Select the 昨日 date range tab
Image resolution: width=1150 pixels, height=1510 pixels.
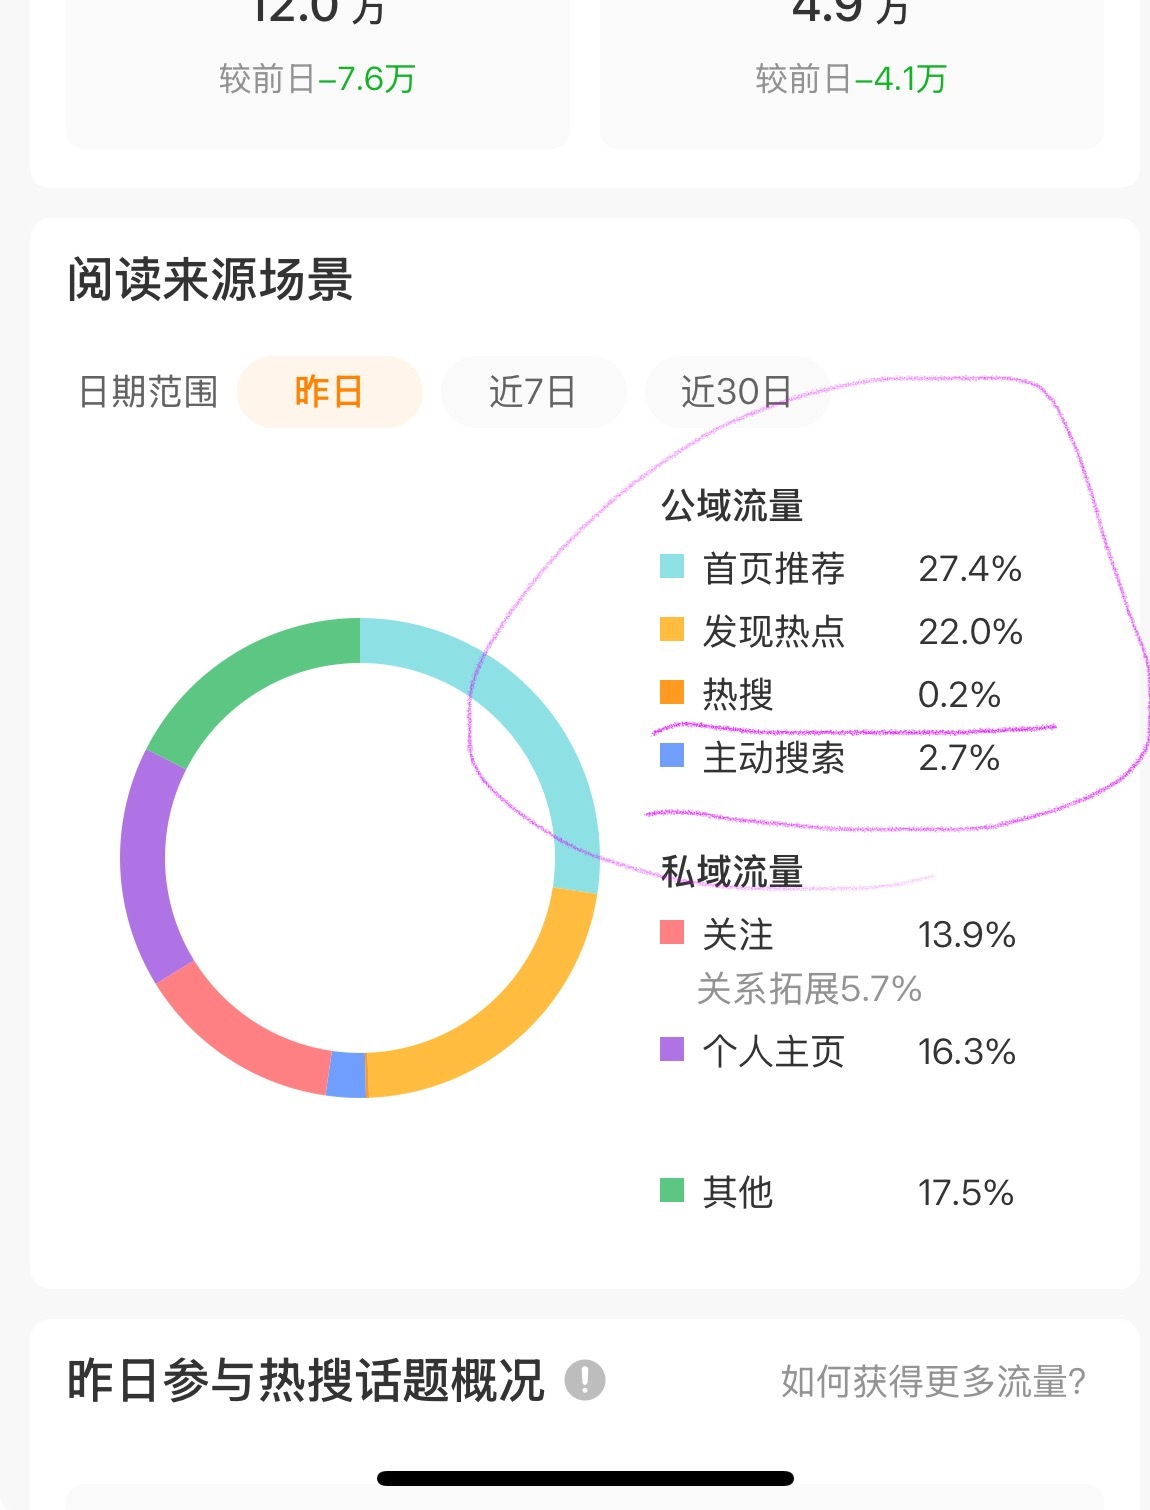coord(329,391)
